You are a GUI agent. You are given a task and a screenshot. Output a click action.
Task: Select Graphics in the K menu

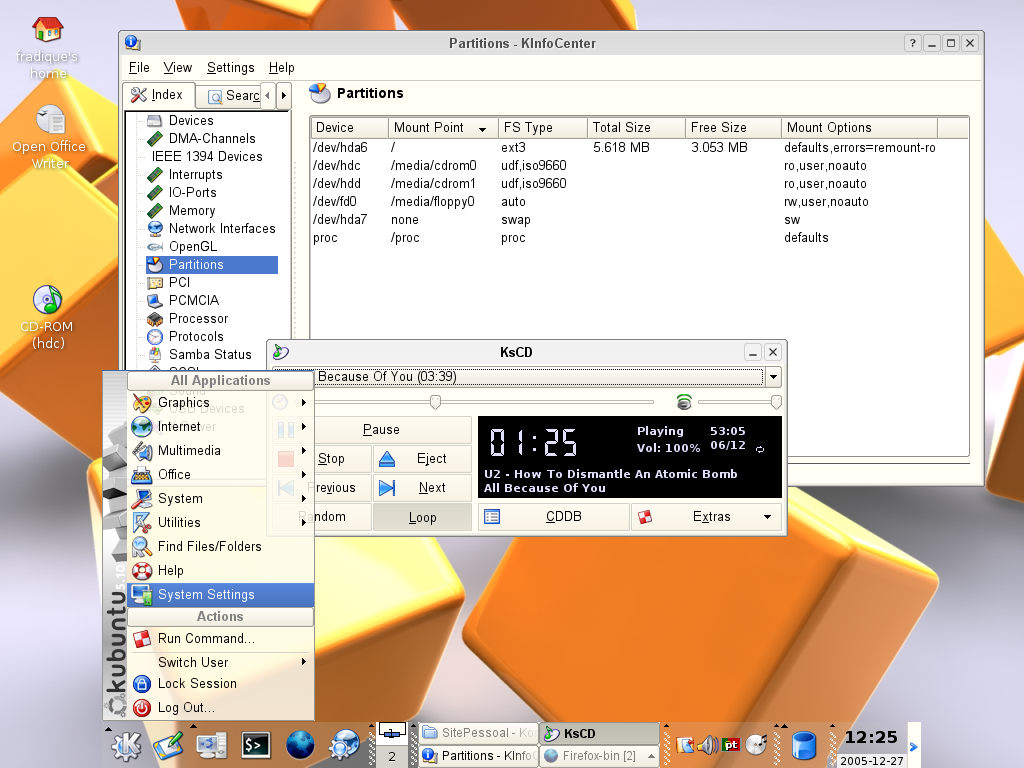[220, 403]
